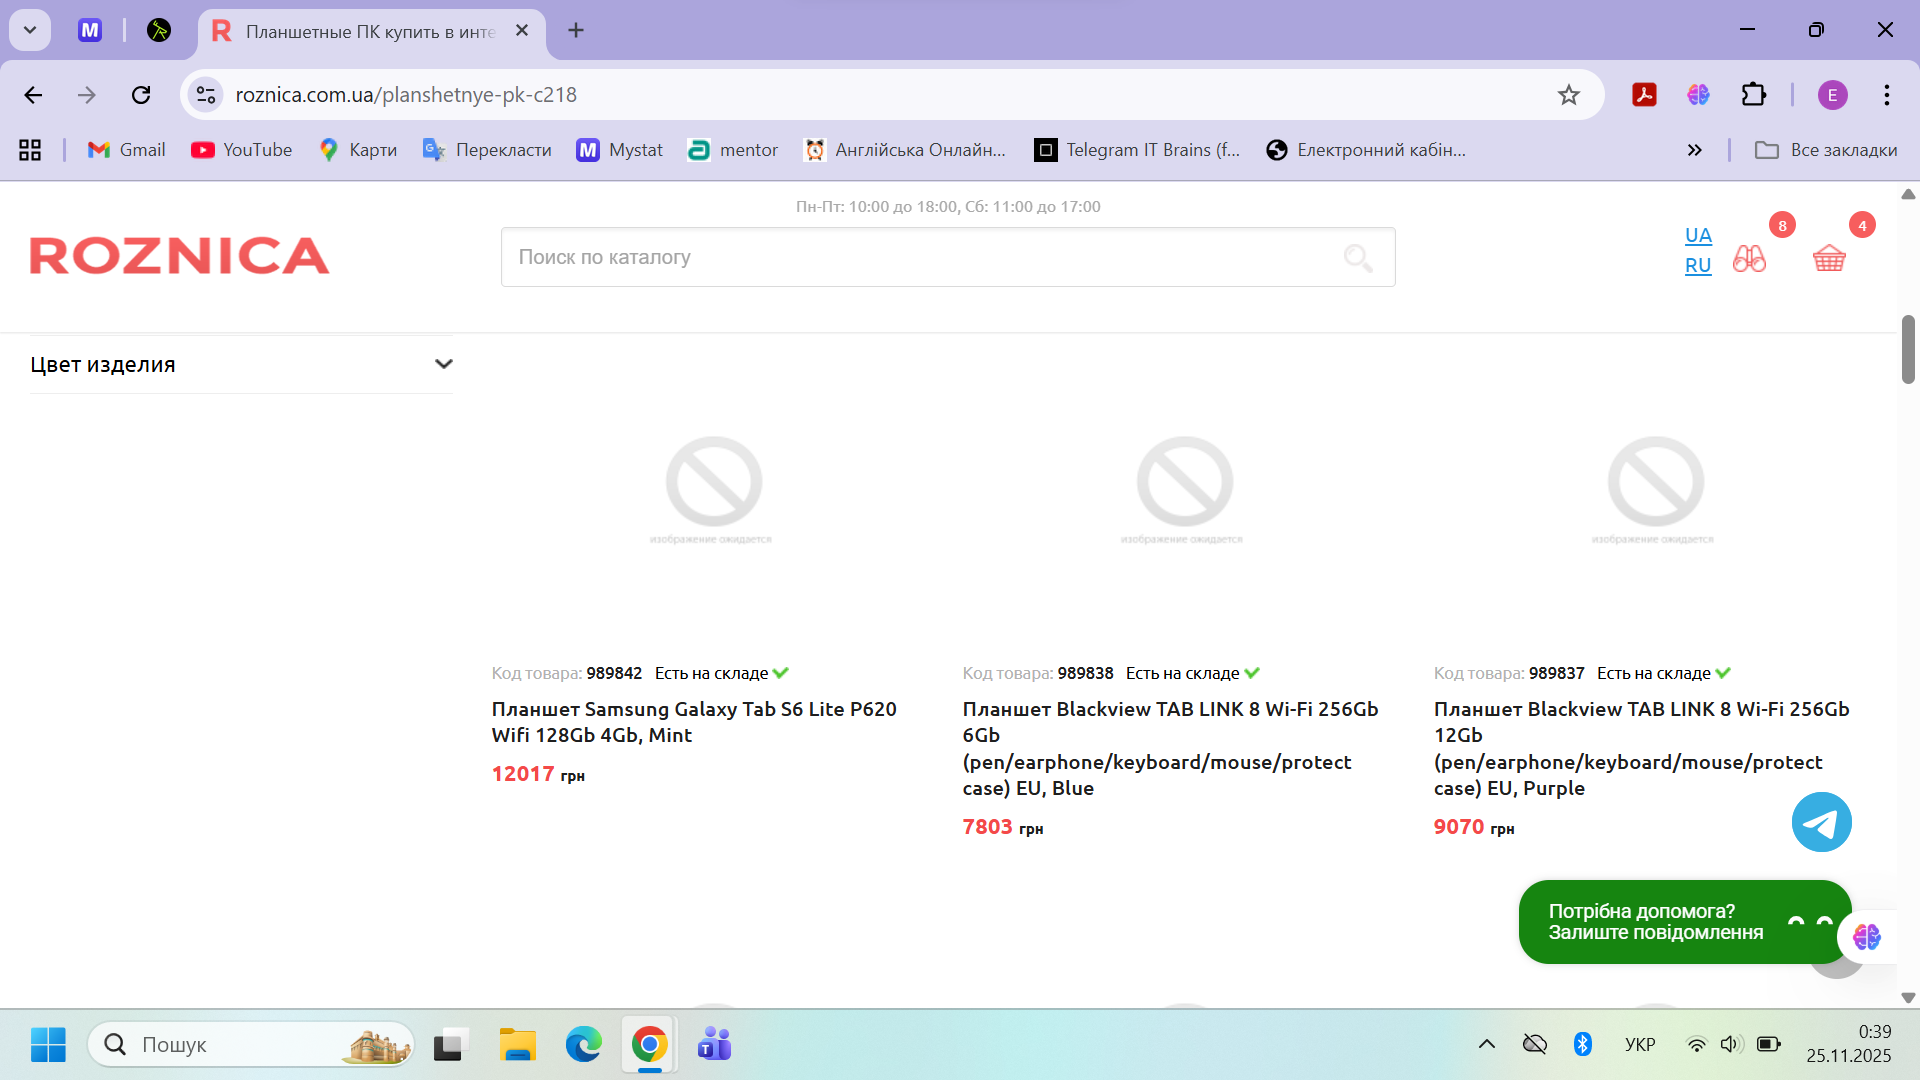The width and height of the screenshot is (1920, 1080).
Task: Open the tab search dropdown arrow
Action: point(30,30)
